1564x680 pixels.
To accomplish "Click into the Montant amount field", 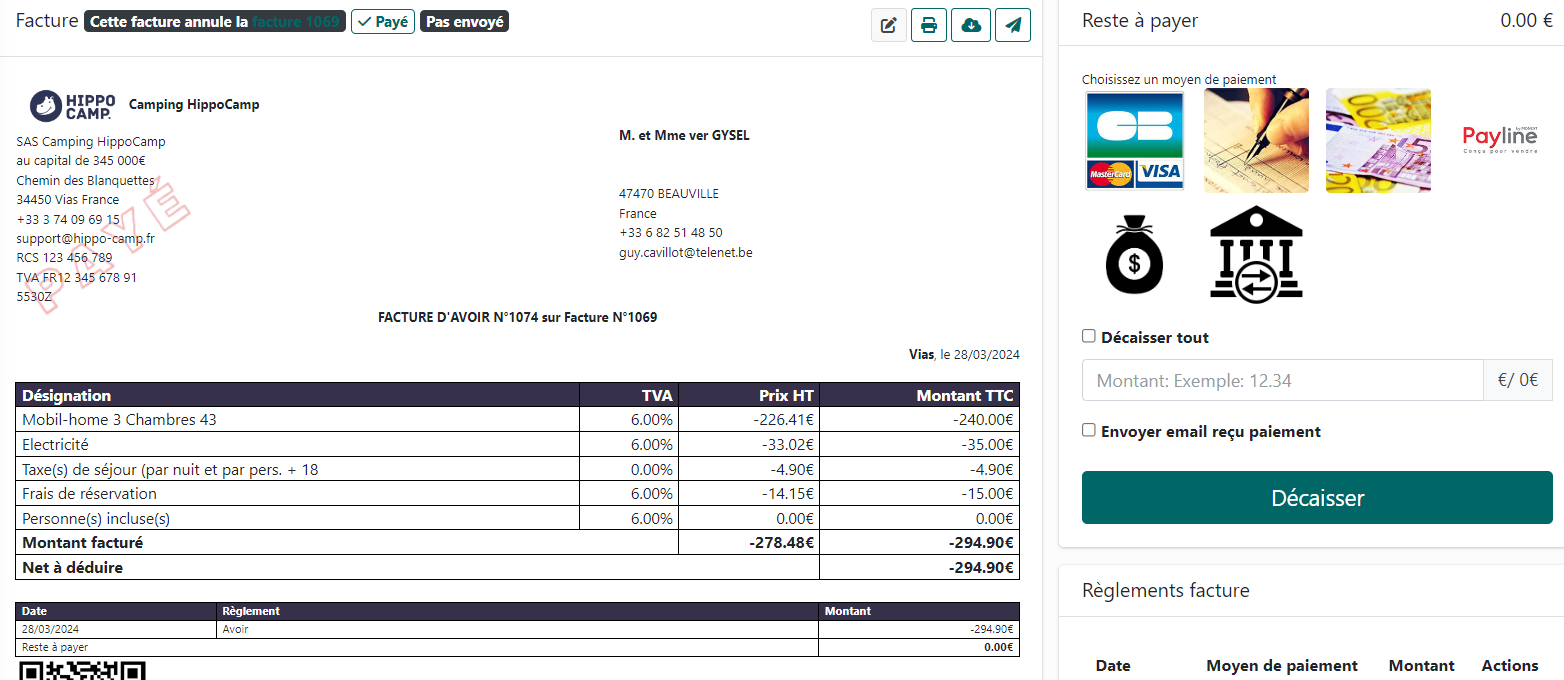I will (1282, 380).
